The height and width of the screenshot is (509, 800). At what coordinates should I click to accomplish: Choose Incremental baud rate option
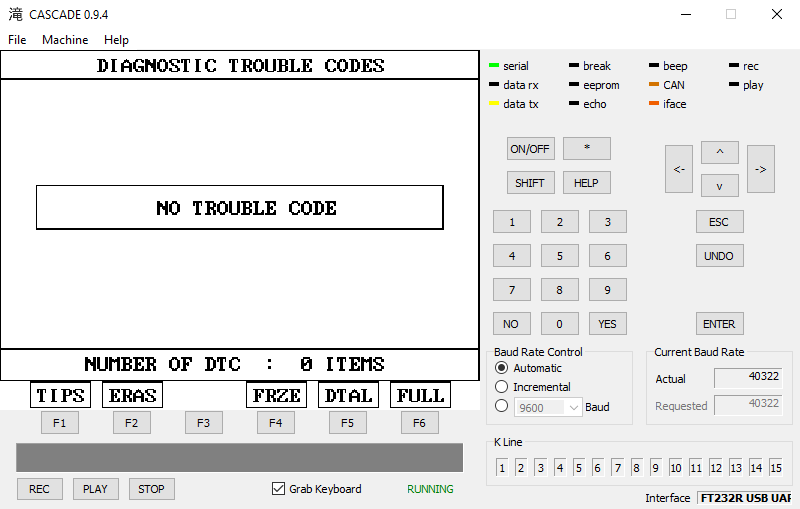[x=502, y=387]
